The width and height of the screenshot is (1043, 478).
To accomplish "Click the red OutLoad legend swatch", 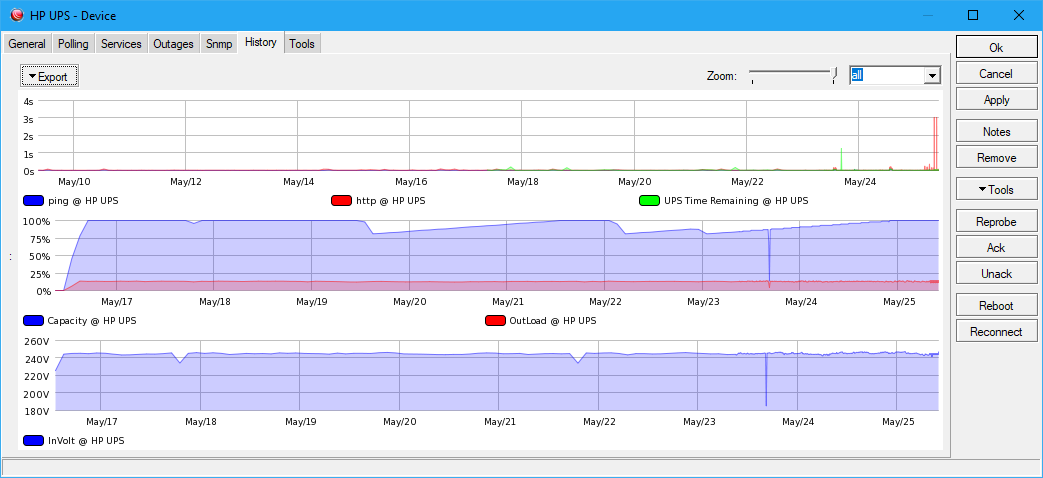I will [495, 321].
